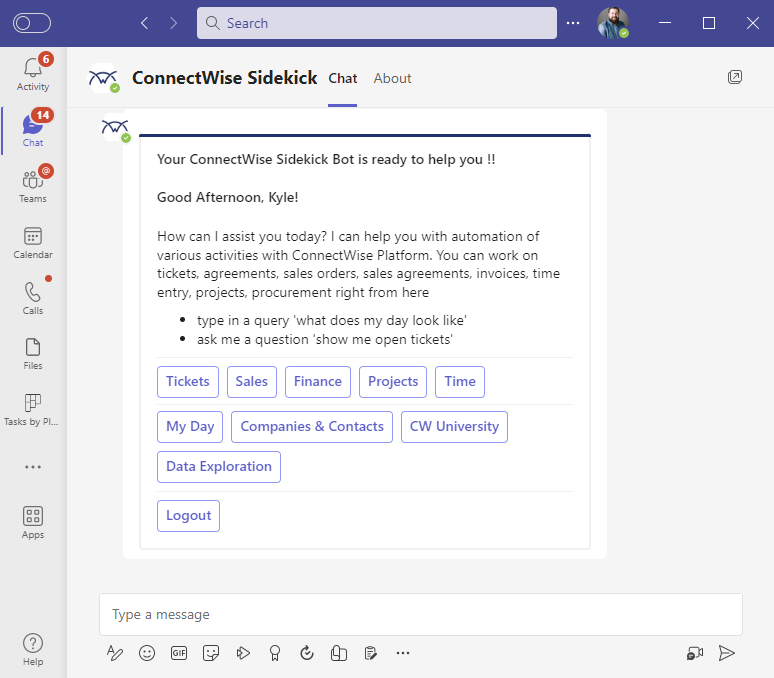Click the Search box
The image size is (774, 678).
377,23
